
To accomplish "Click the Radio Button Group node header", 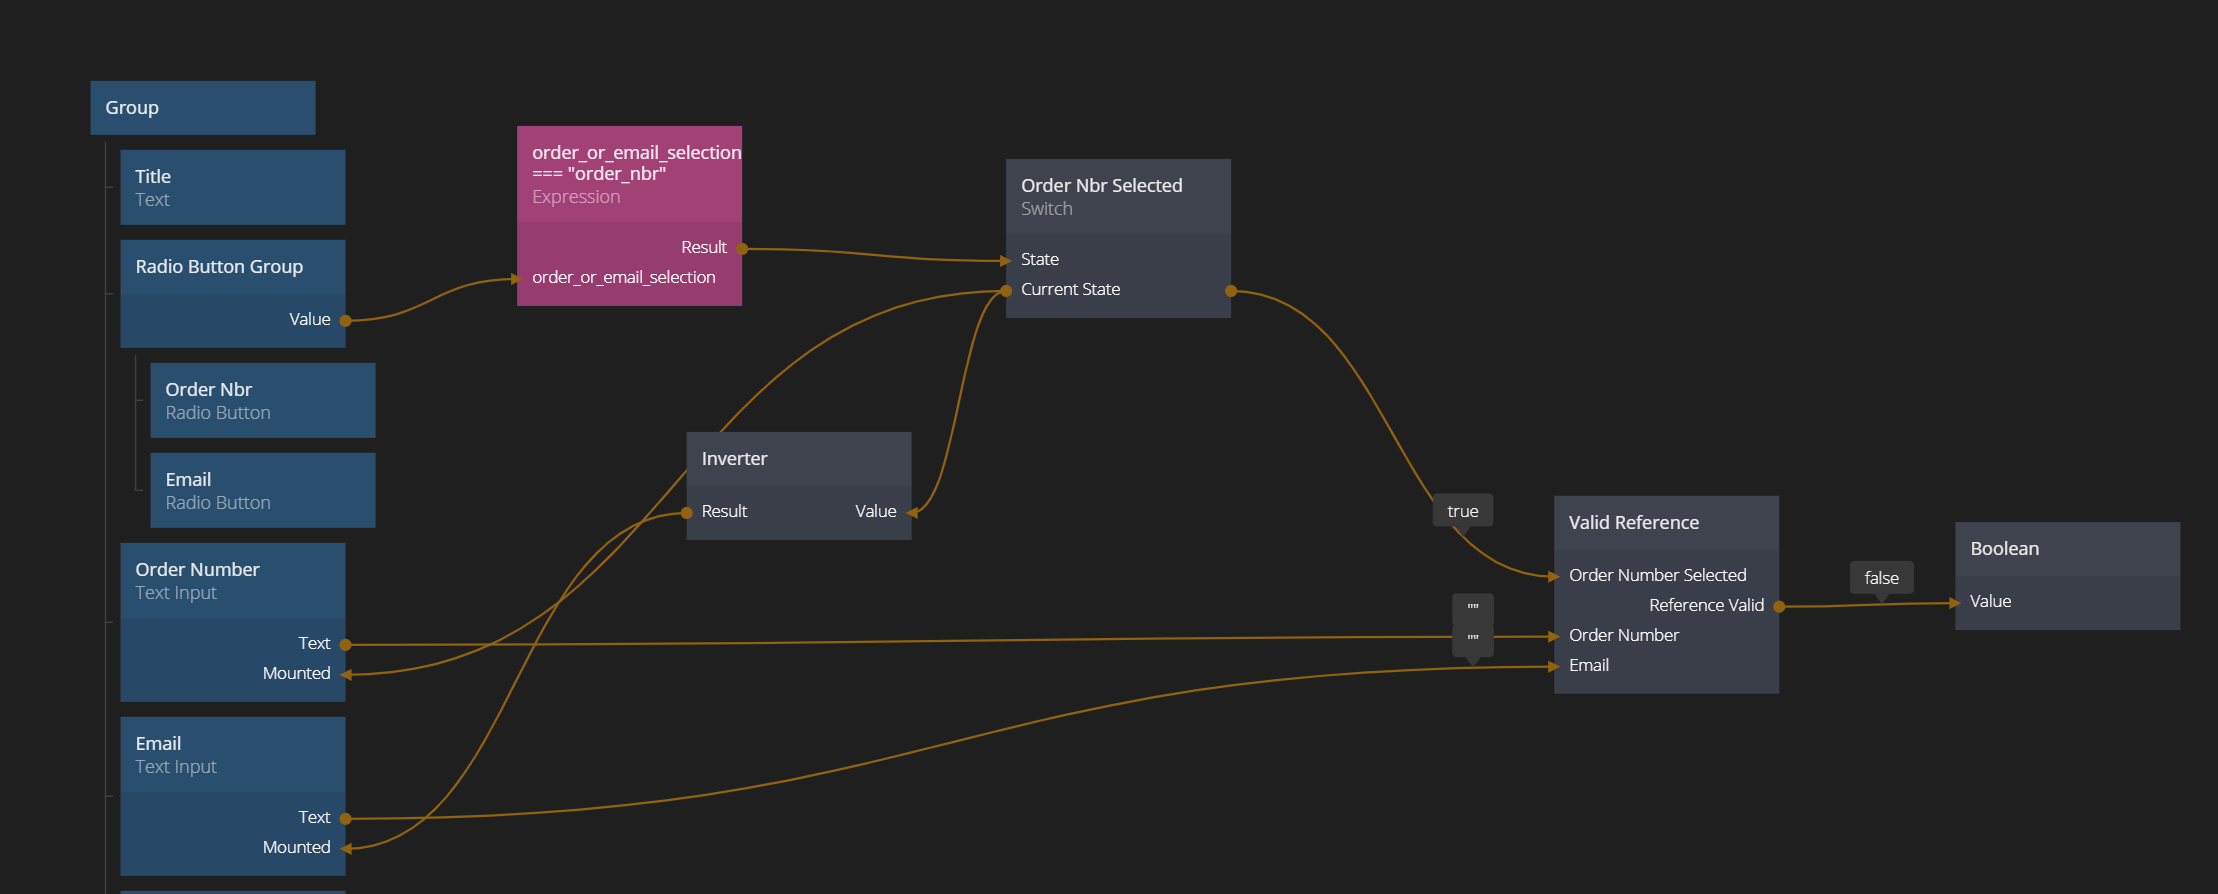I will coord(232,267).
